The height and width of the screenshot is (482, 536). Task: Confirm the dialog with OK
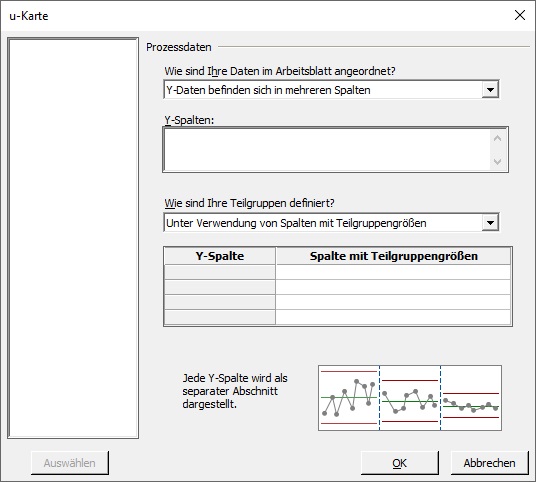coord(400,463)
